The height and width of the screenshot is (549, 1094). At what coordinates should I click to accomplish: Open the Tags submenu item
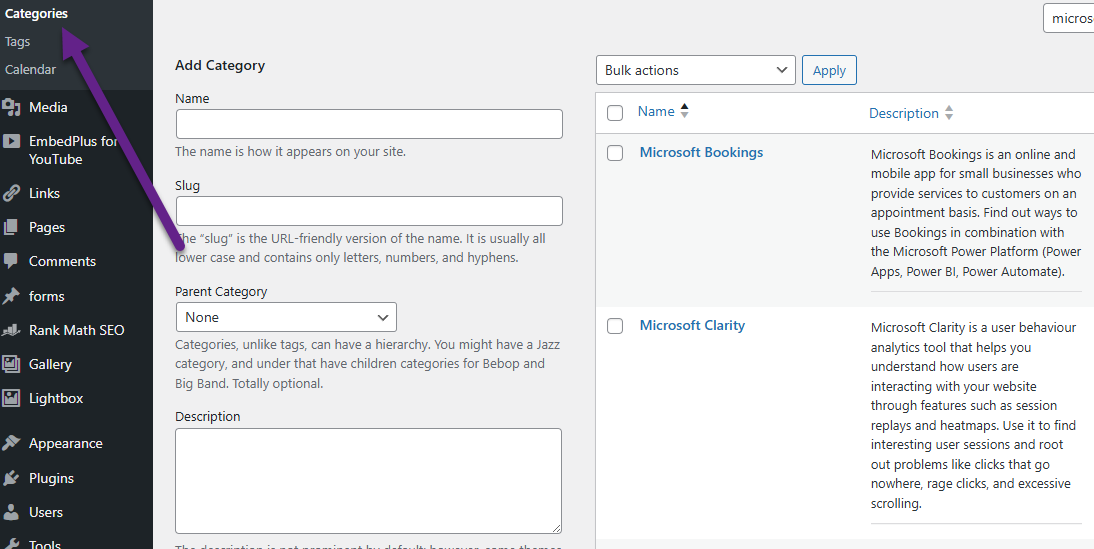coord(18,42)
